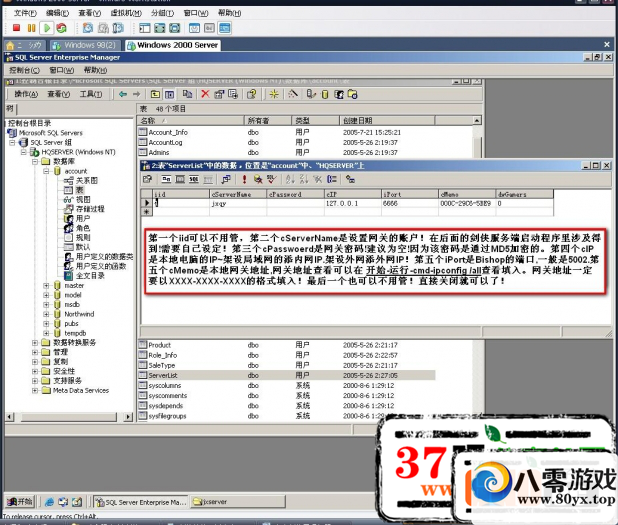Click table list scrollbar up arrow
This screenshot has width=618, height=525.
click(477, 121)
